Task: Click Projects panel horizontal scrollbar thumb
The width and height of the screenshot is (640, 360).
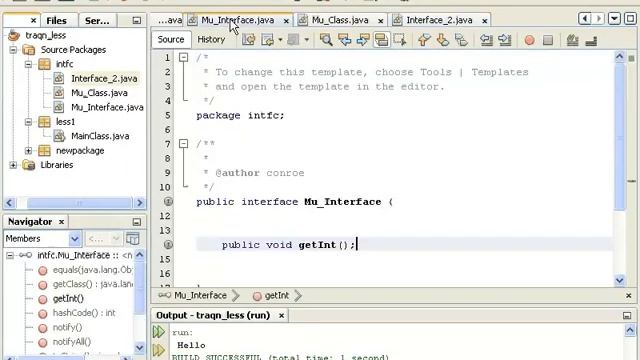Action: point(79,203)
